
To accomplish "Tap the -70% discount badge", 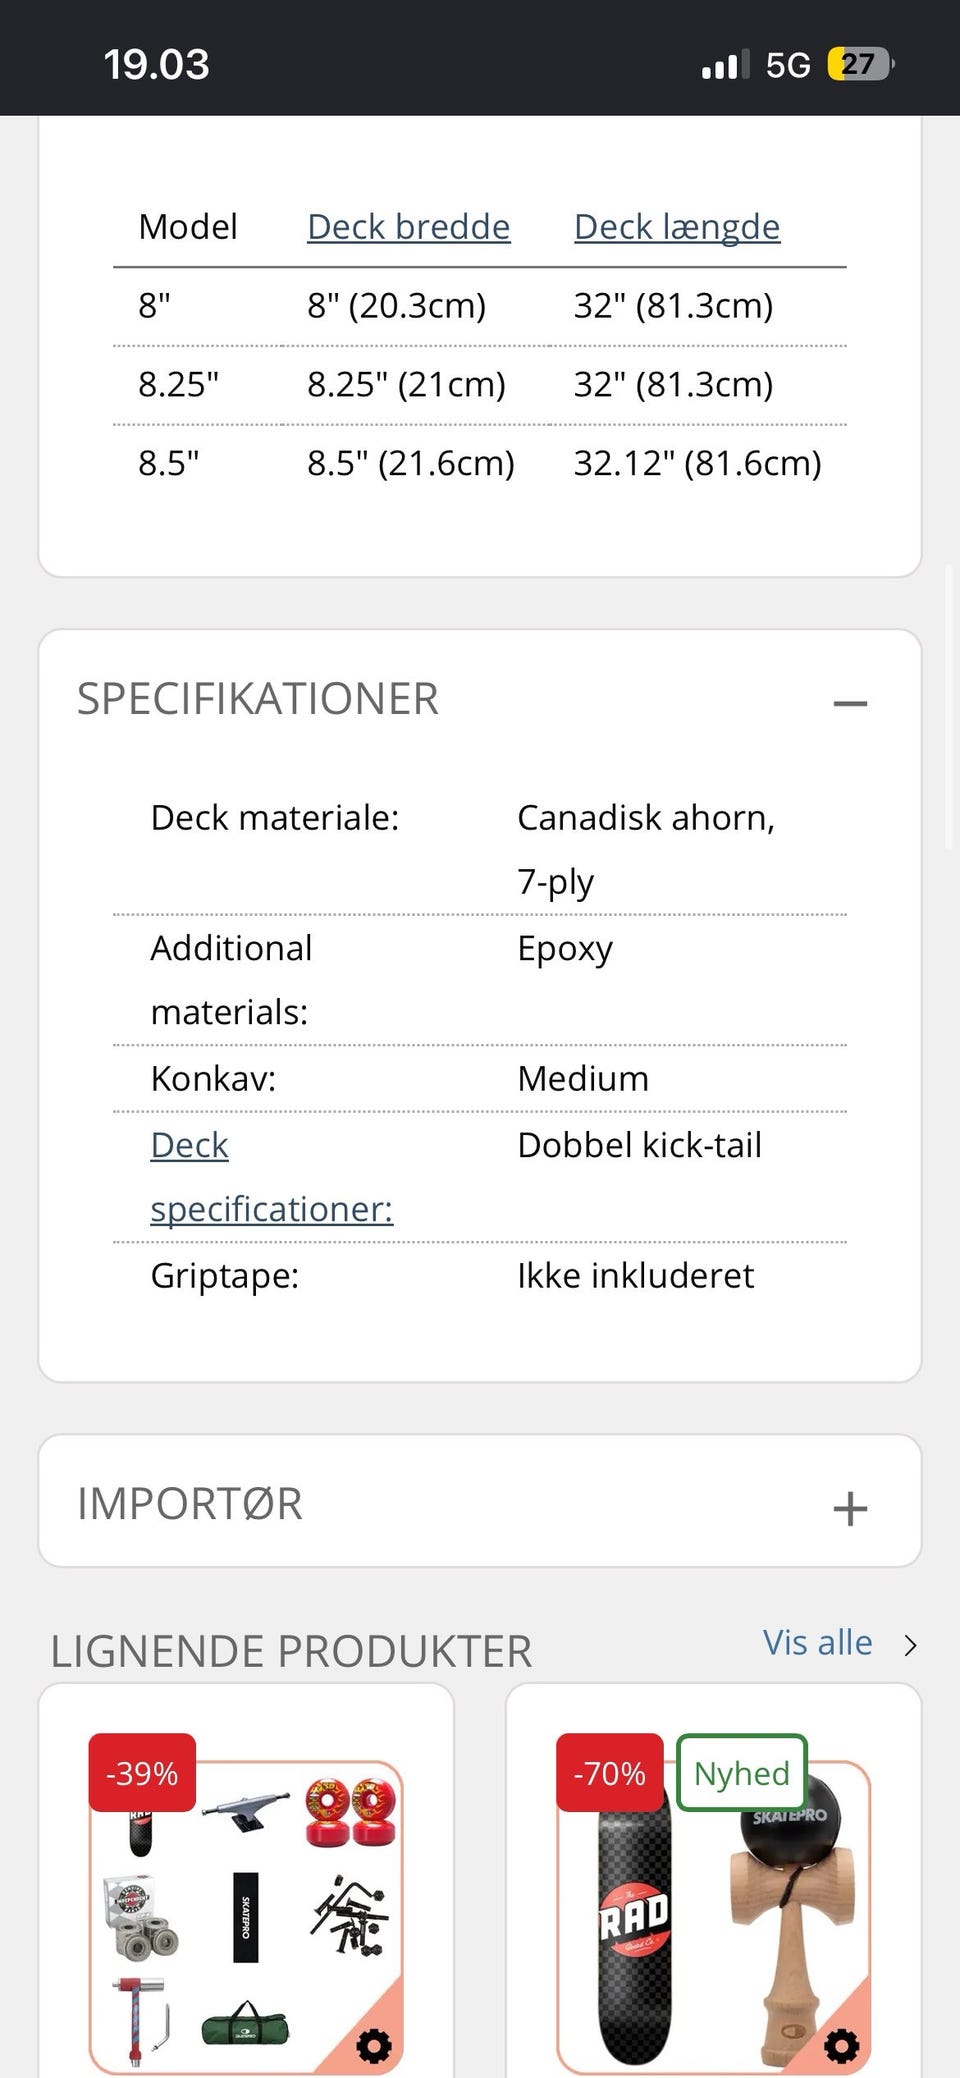I will click(x=610, y=1772).
